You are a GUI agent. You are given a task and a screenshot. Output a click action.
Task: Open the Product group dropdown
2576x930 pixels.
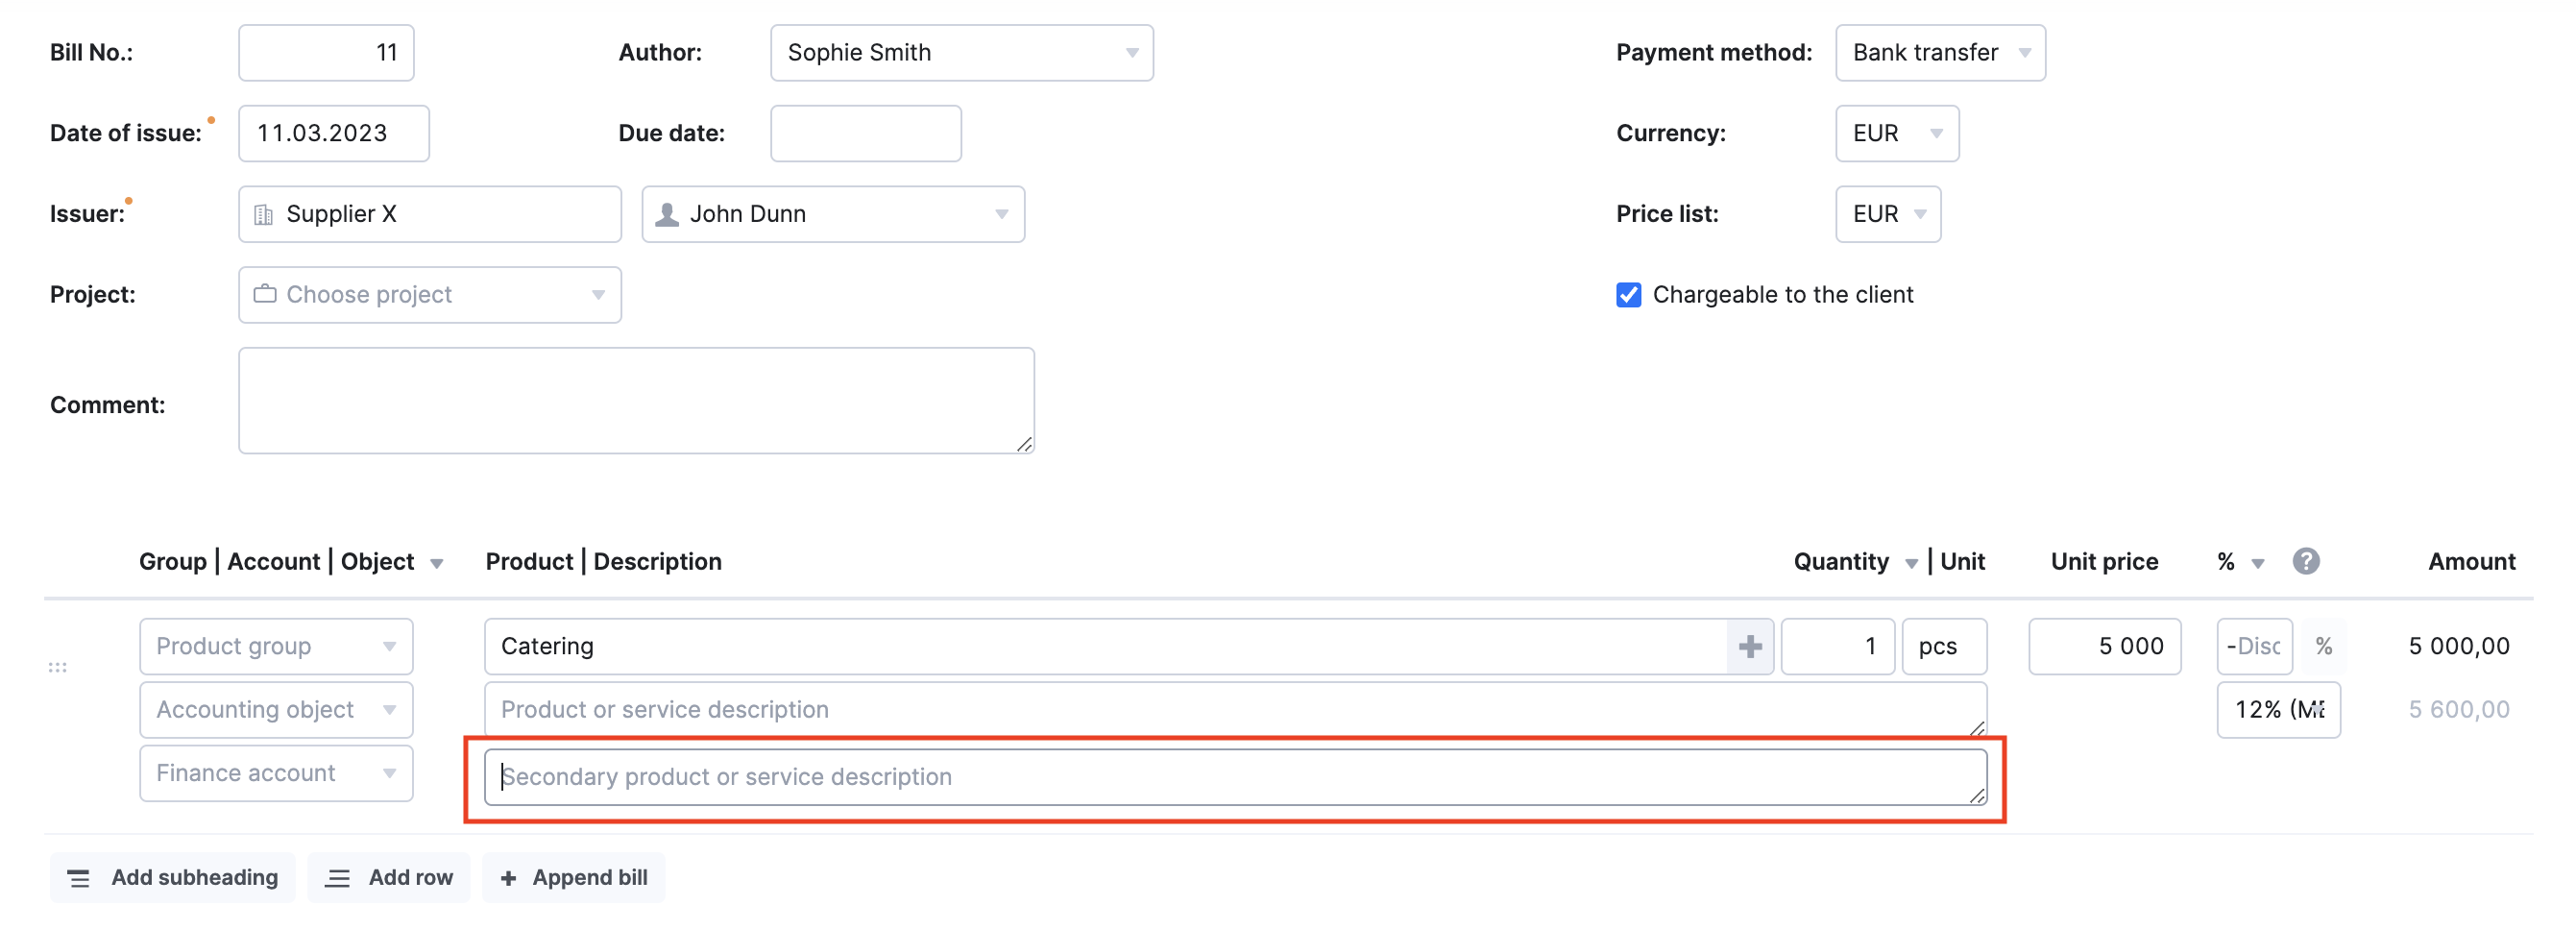click(277, 647)
